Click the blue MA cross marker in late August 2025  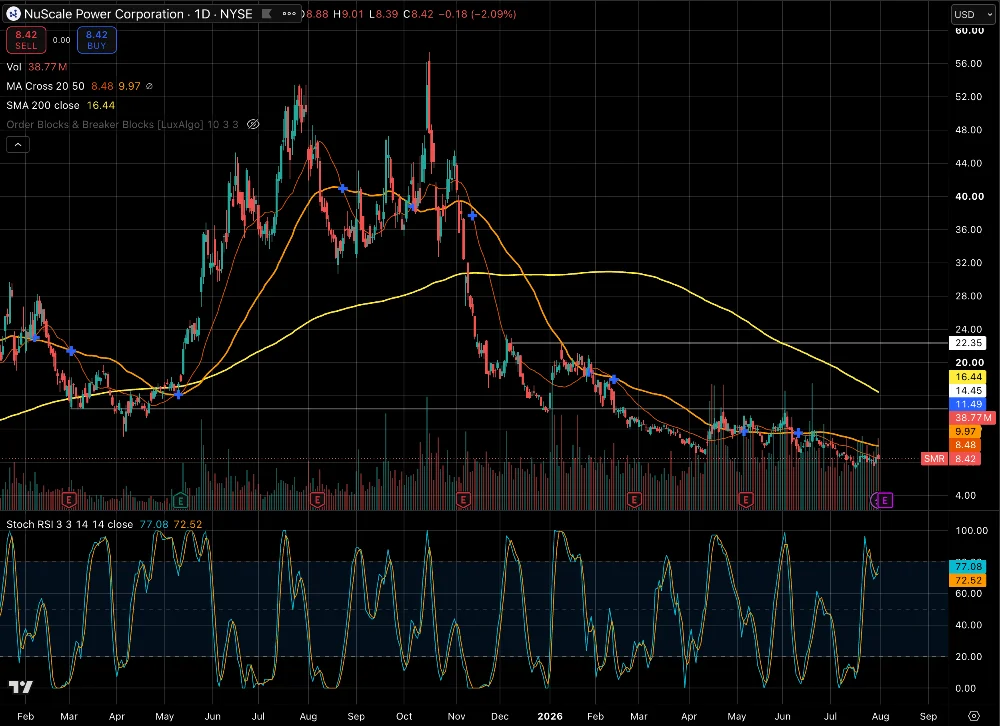coord(342,188)
